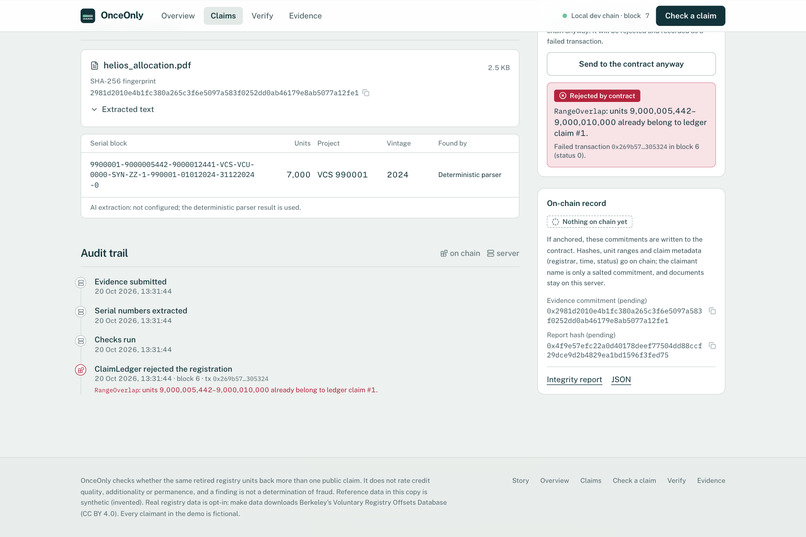Screen dimensions: 806x537
Task: Click the Units column header
Action: click(302, 143)
